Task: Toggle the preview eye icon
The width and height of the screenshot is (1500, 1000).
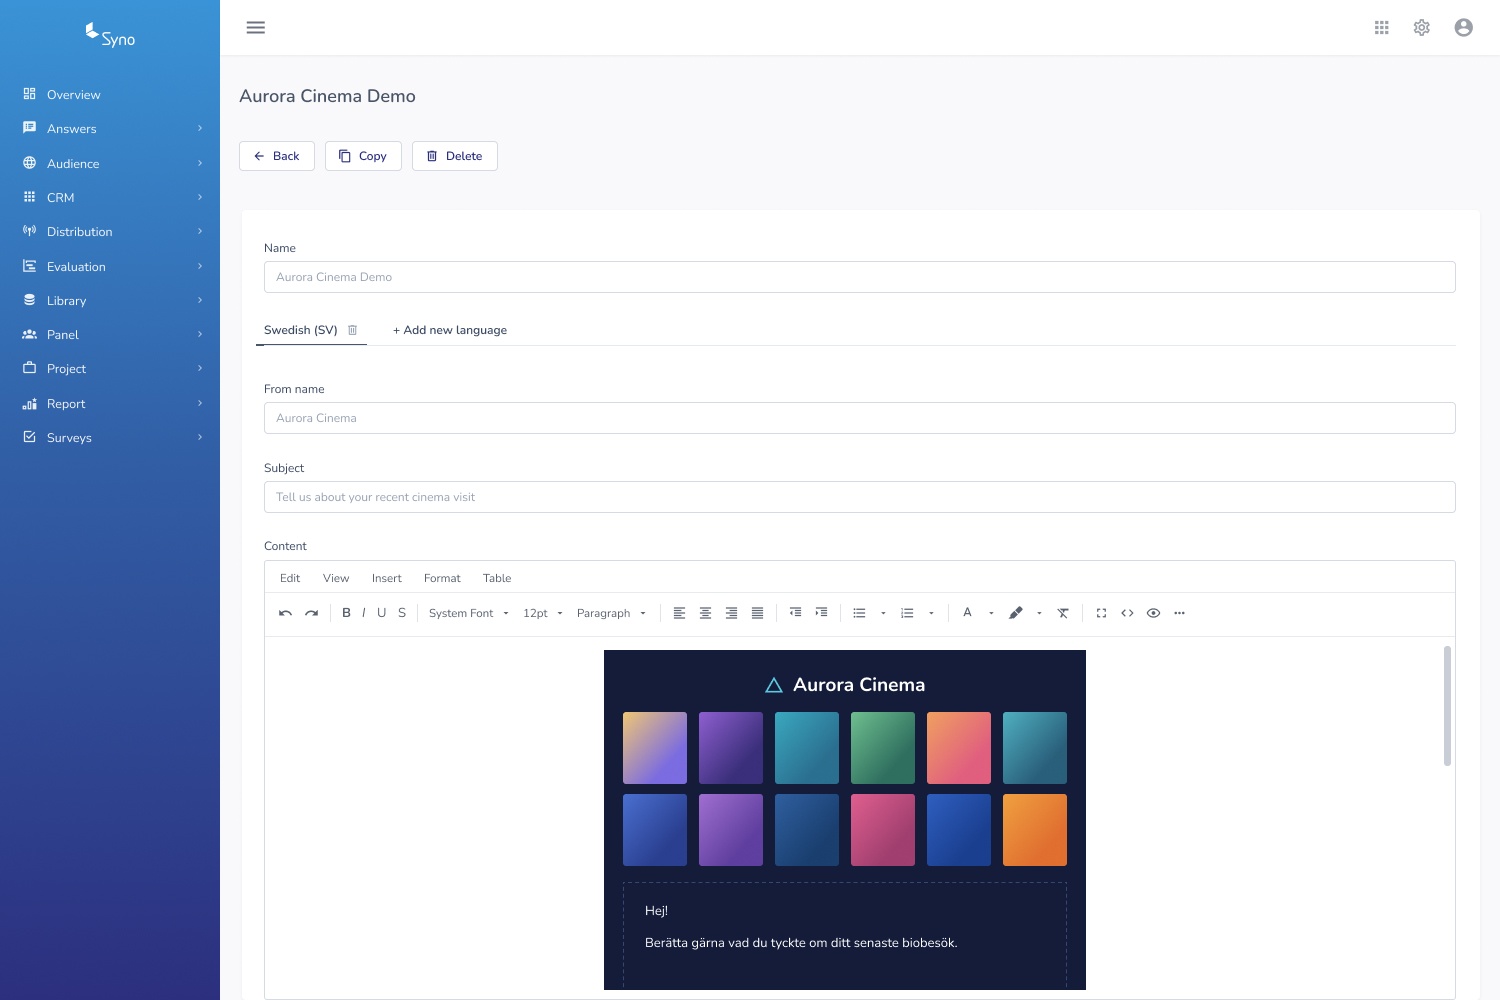Action: (x=1153, y=613)
